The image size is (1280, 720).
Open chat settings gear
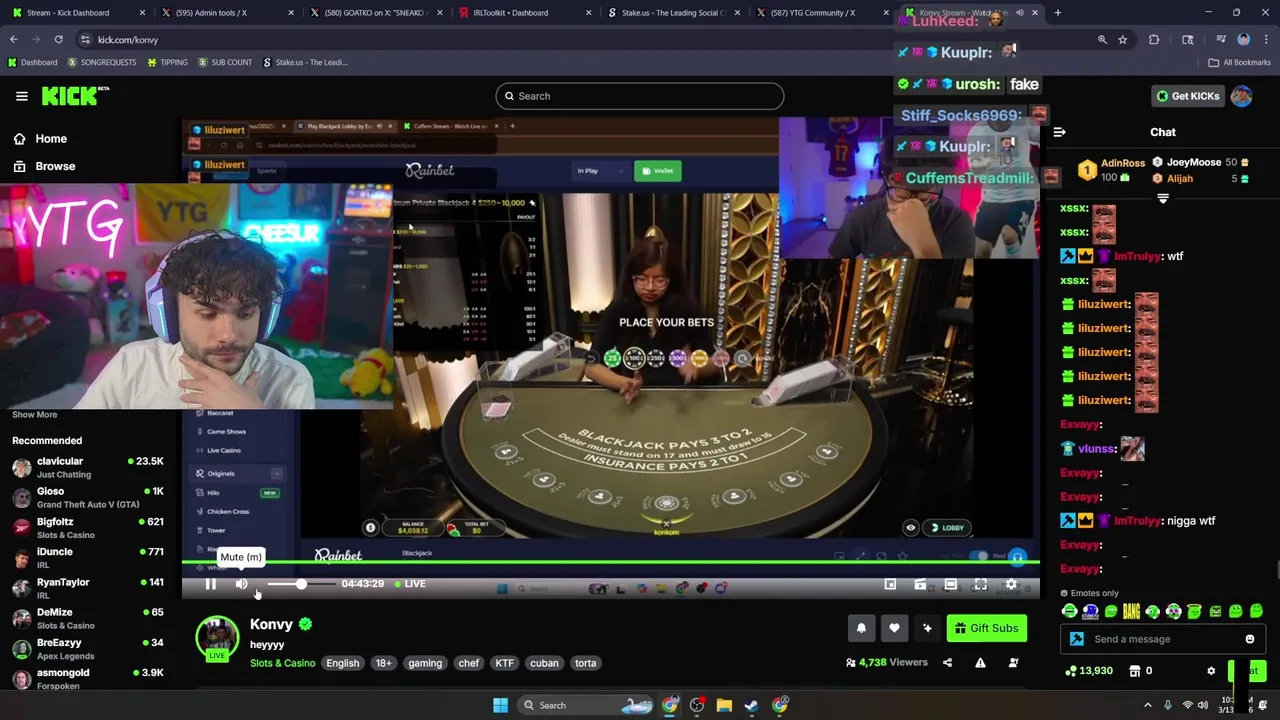tap(1211, 671)
